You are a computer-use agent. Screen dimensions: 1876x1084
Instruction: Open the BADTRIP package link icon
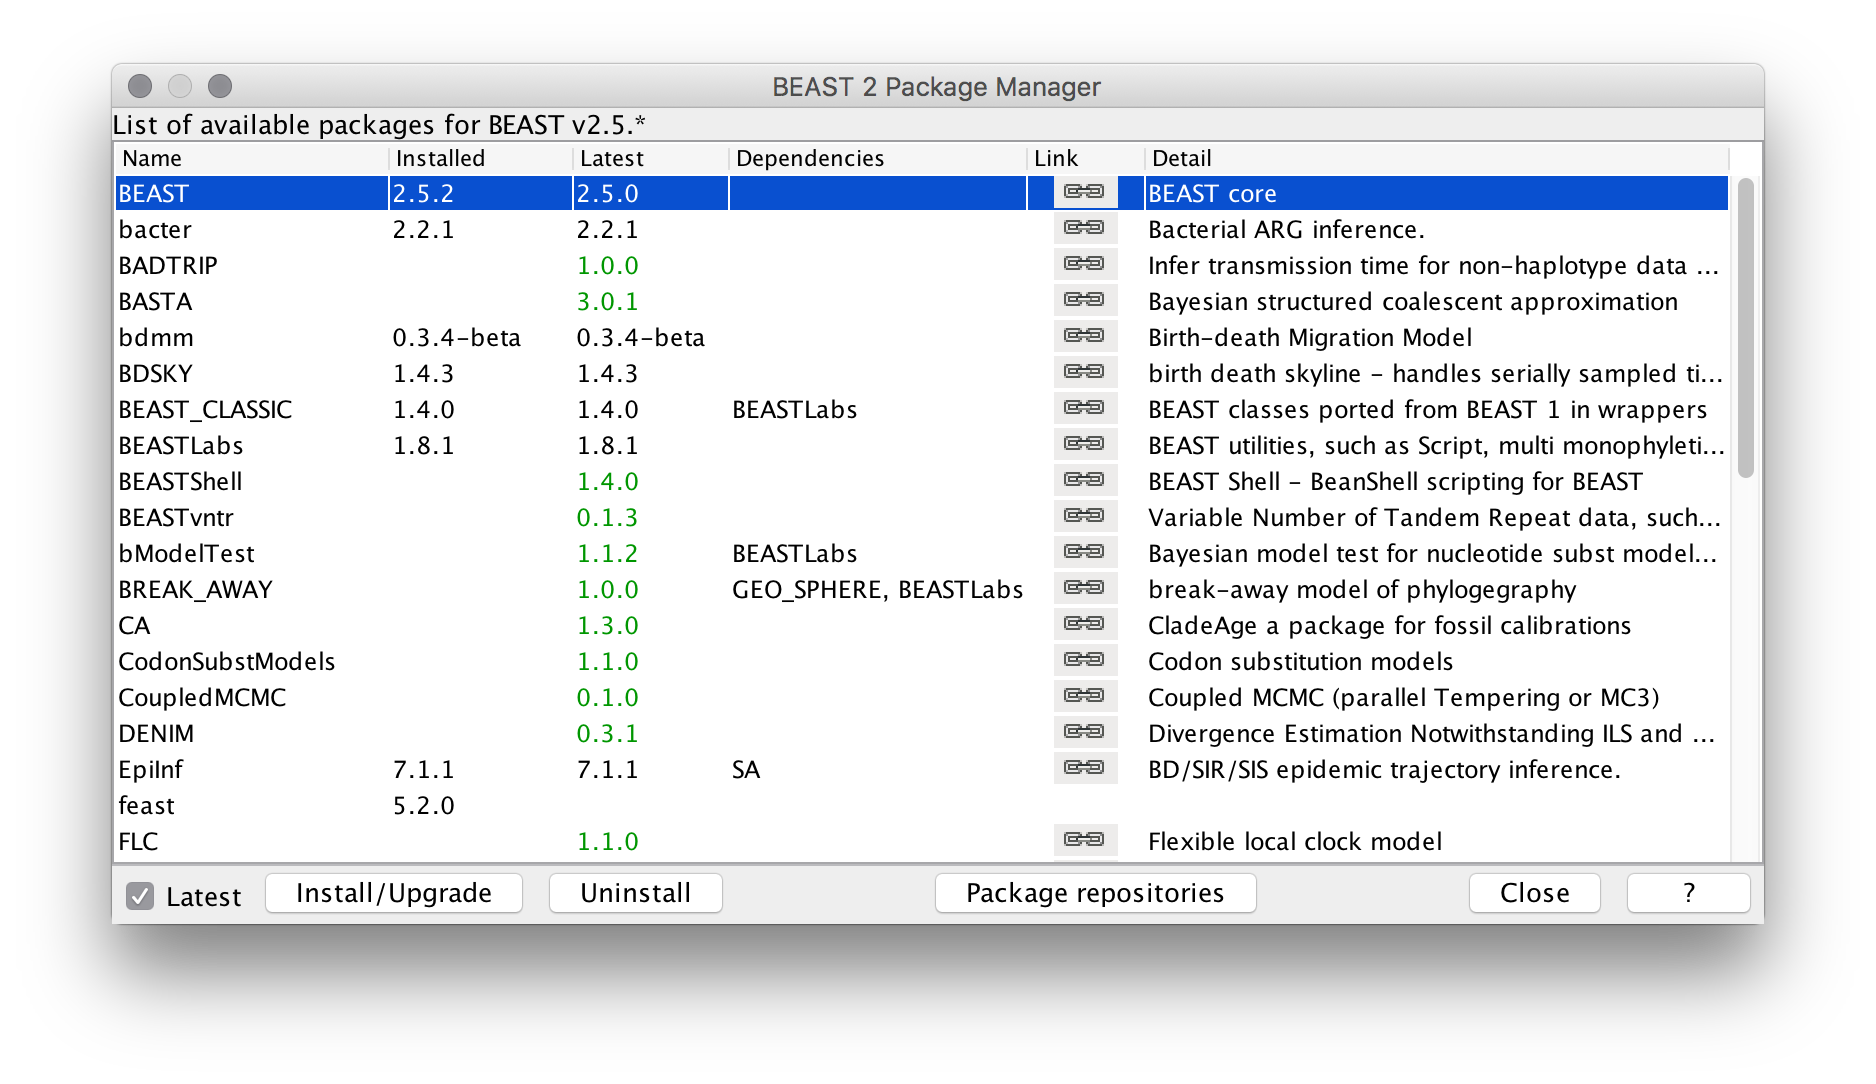[1084, 264]
